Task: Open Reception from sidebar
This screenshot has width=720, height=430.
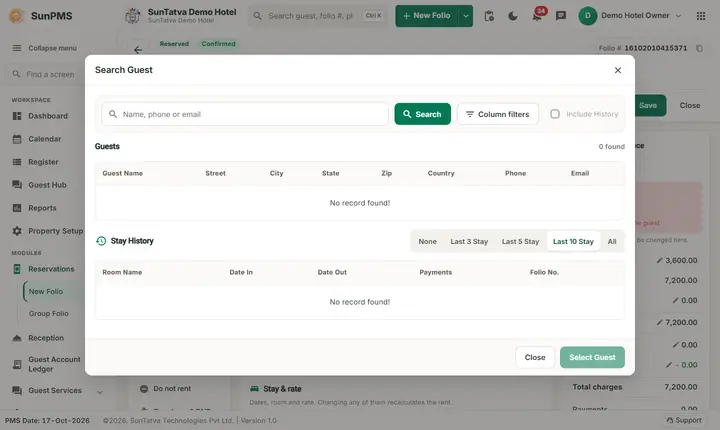Action: (x=46, y=338)
